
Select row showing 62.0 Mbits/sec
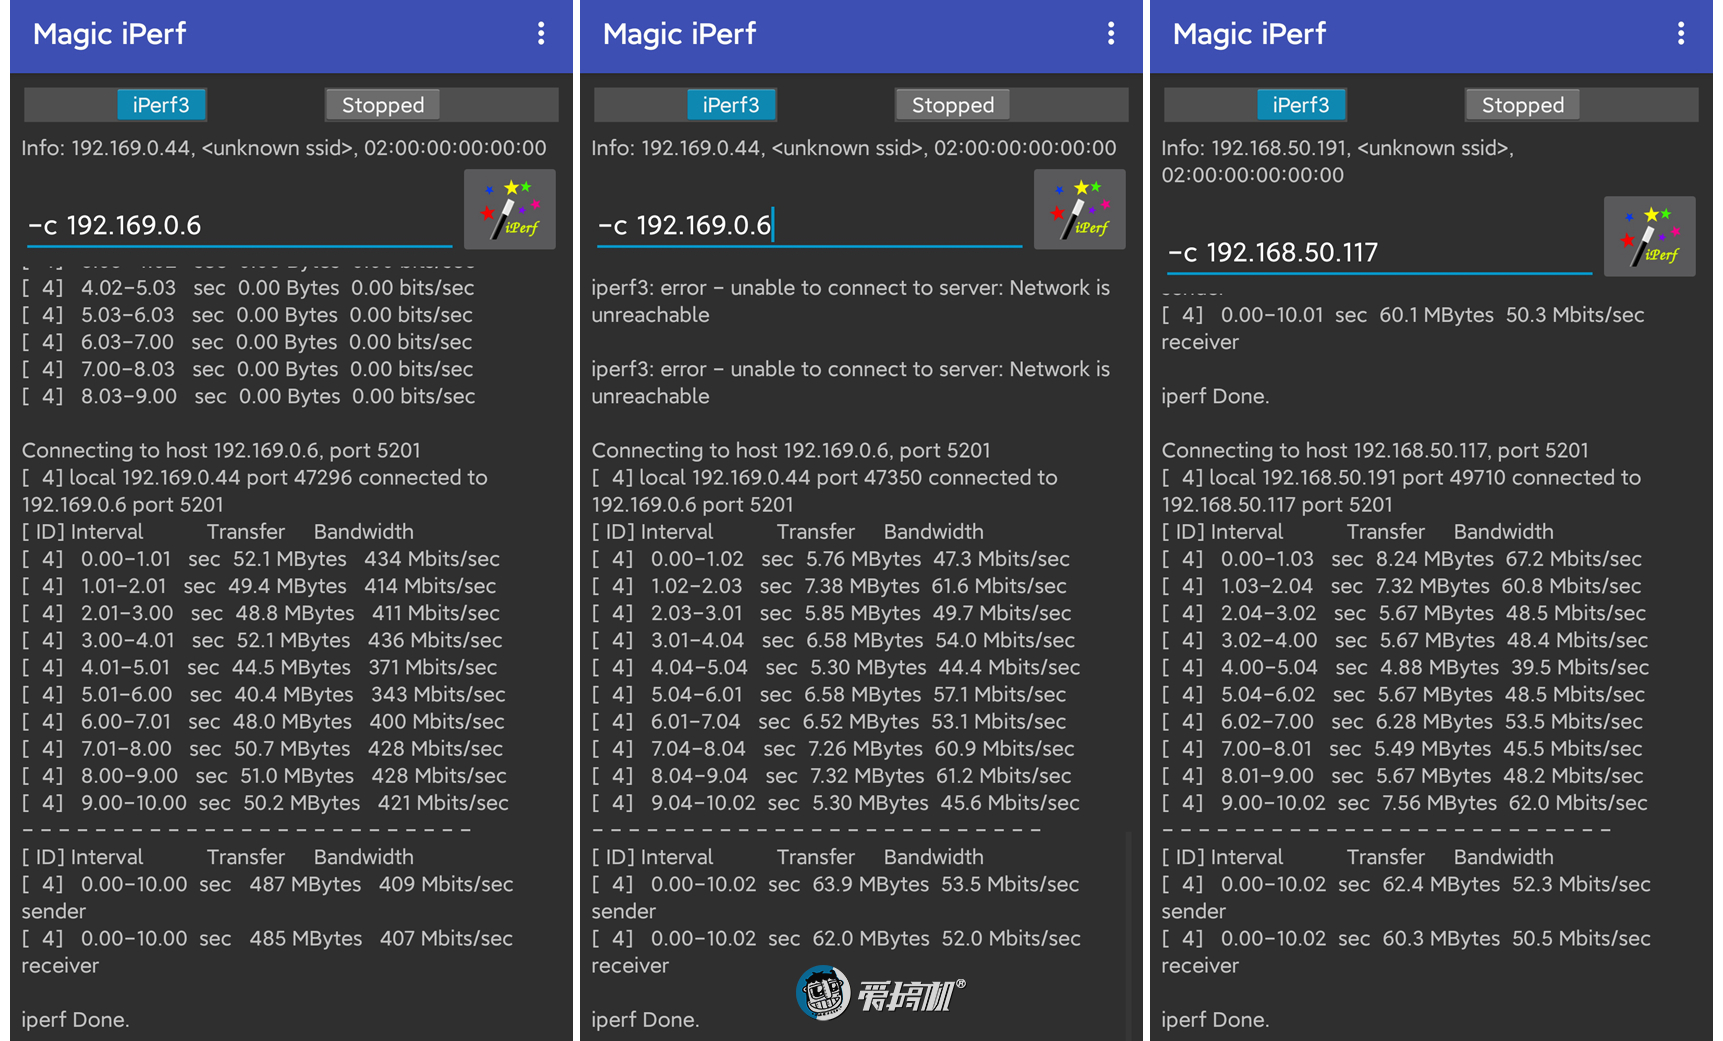coord(1405,803)
